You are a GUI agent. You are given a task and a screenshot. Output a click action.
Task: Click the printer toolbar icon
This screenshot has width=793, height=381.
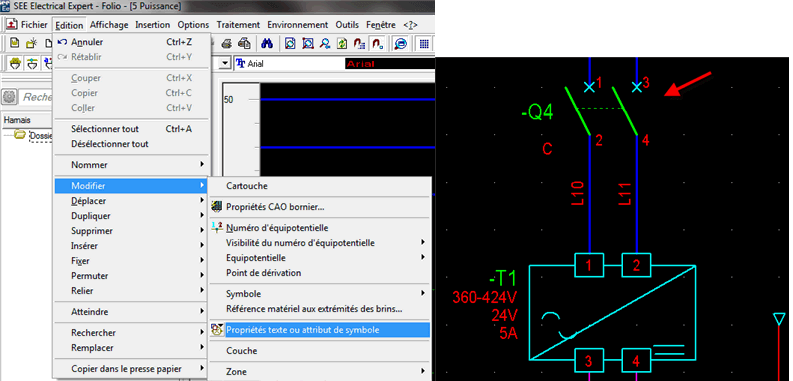coord(227,44)
